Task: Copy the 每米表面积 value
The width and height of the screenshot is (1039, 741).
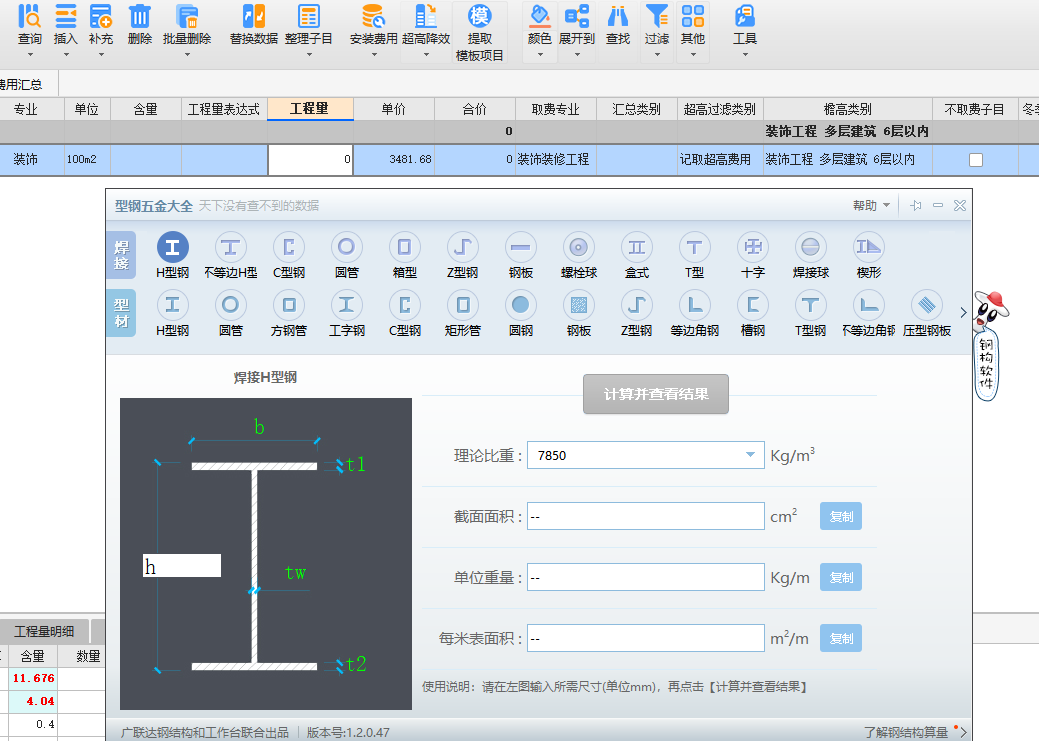Action: pyautogui.click(x=840, y=638)
